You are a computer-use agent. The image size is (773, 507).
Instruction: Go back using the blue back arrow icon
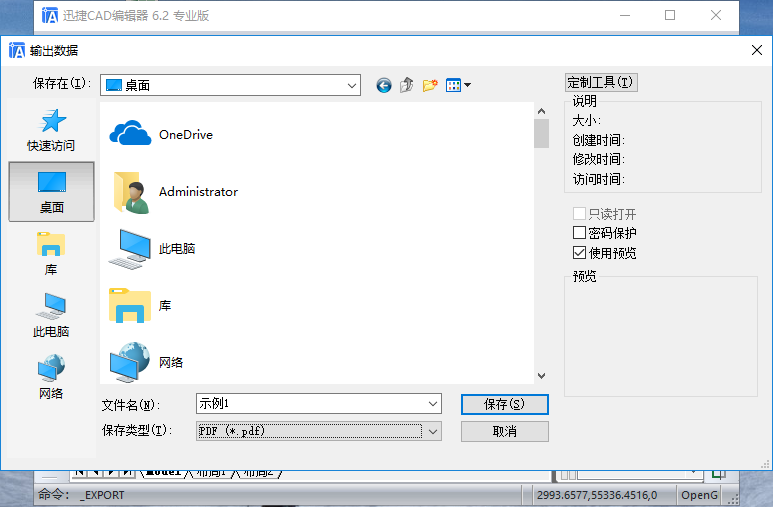tap(384, 85)
